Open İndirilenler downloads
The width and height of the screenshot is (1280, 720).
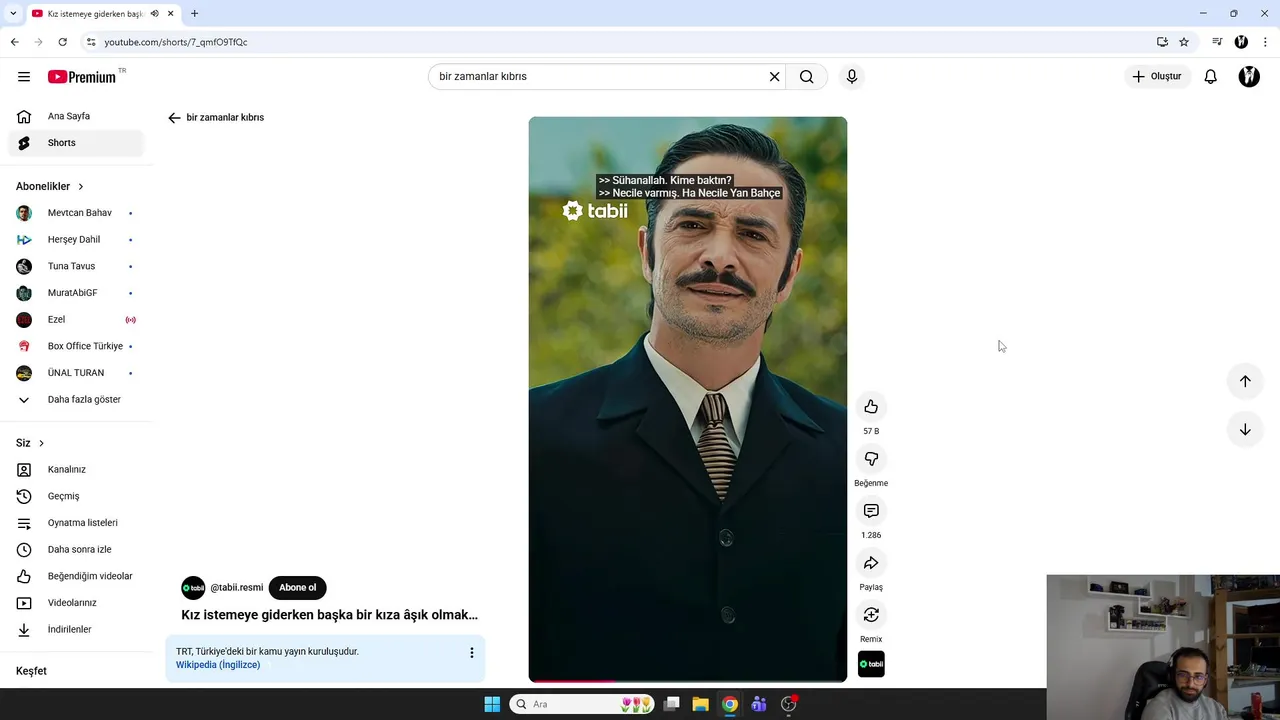coord(76,630)
